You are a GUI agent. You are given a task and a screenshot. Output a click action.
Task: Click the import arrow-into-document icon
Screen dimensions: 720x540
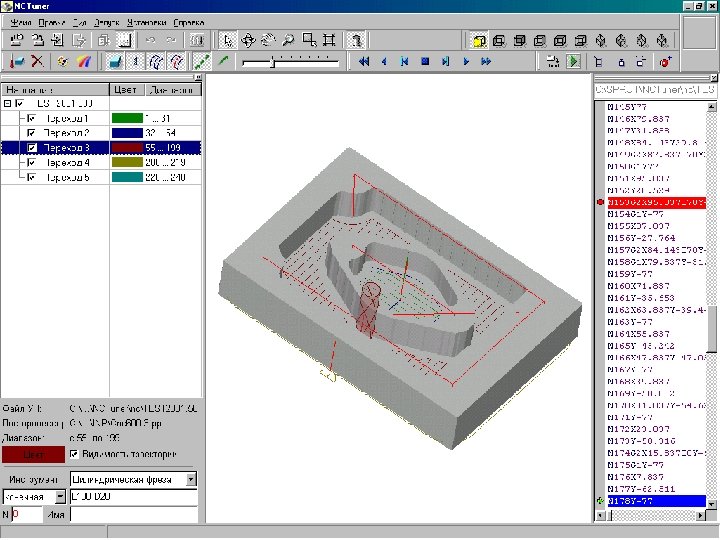point(58,40)
